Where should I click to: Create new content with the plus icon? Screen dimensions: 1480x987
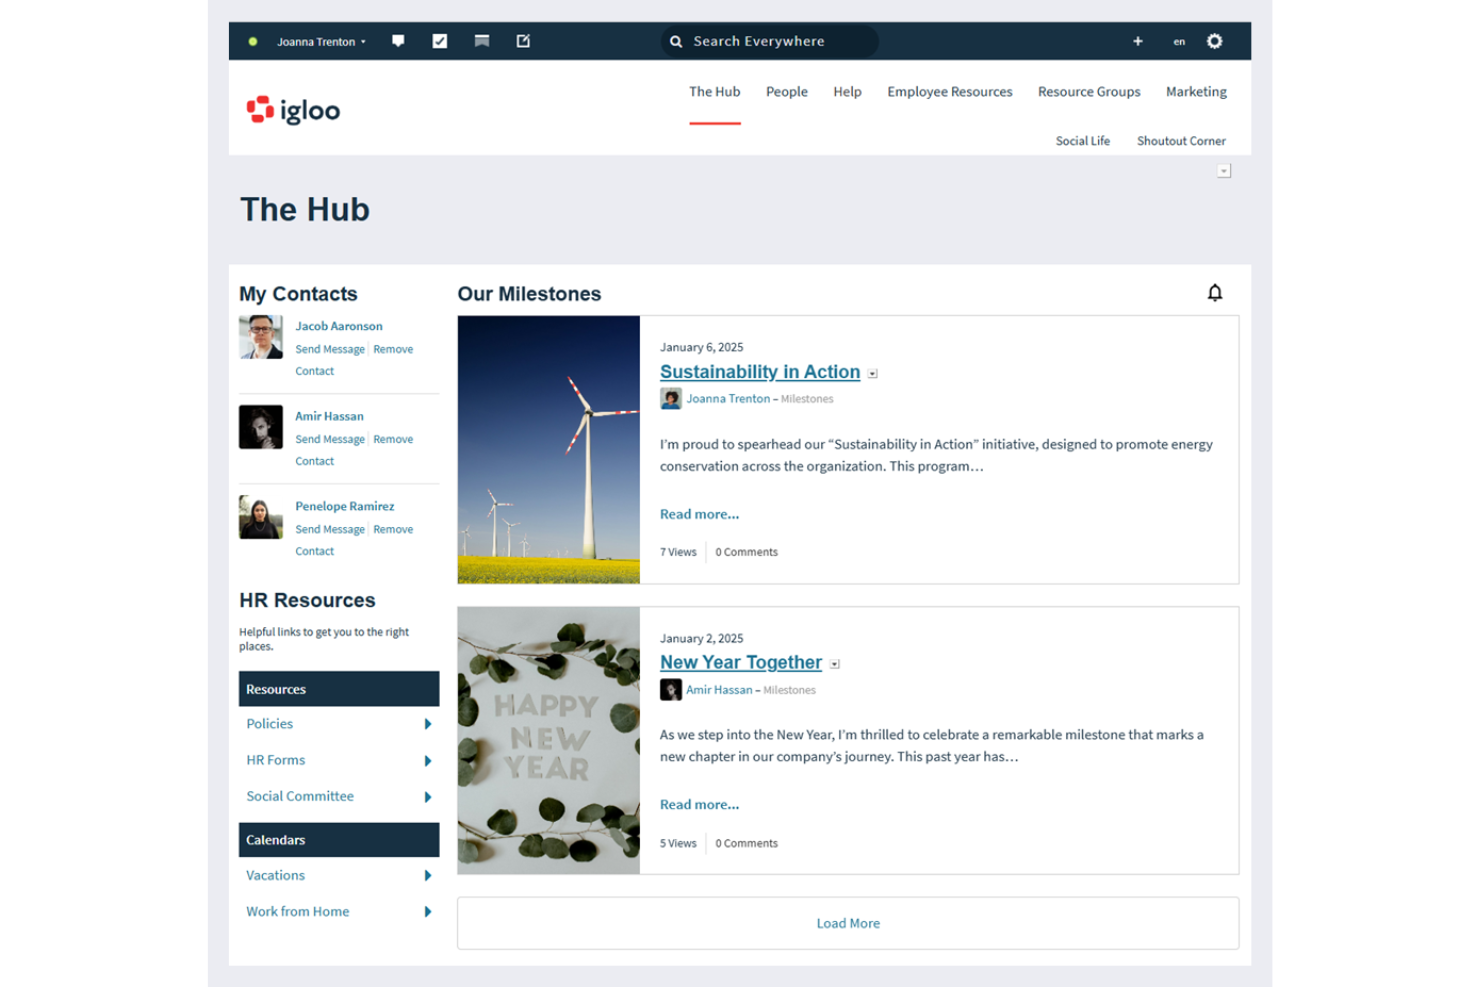1138,41
